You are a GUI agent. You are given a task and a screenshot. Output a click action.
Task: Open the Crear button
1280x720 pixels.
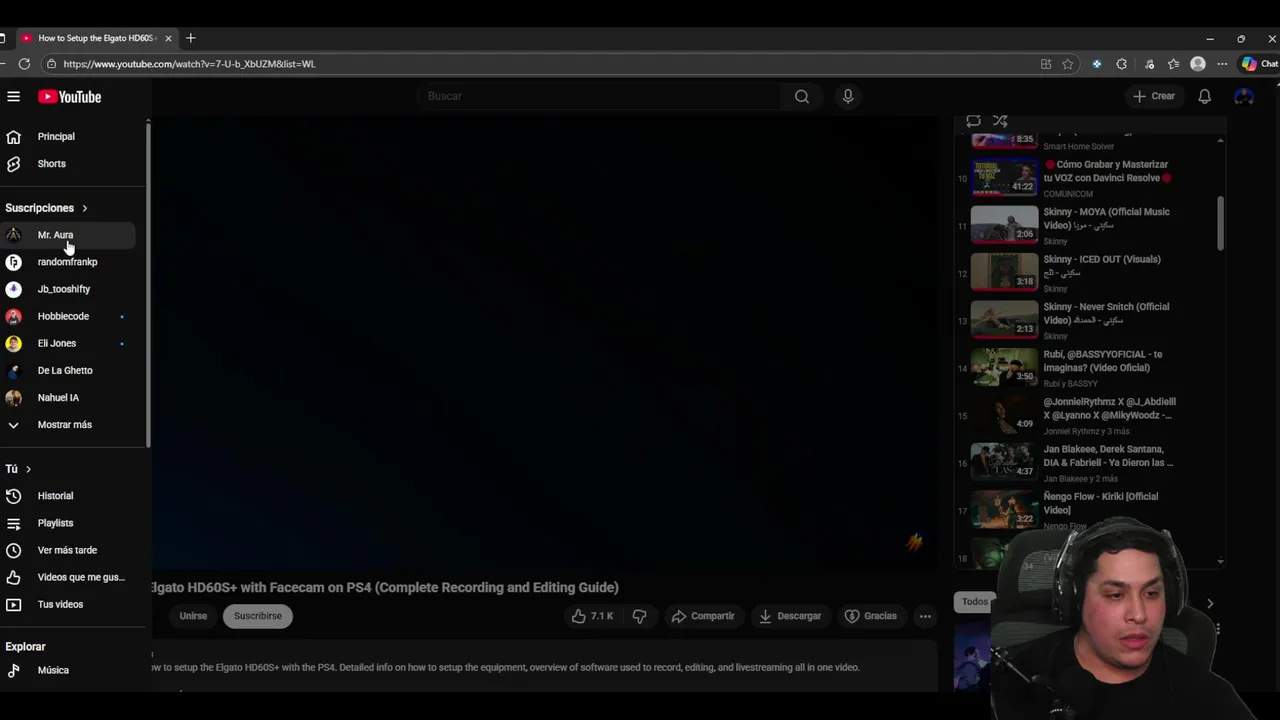(x=1154, y=96)
